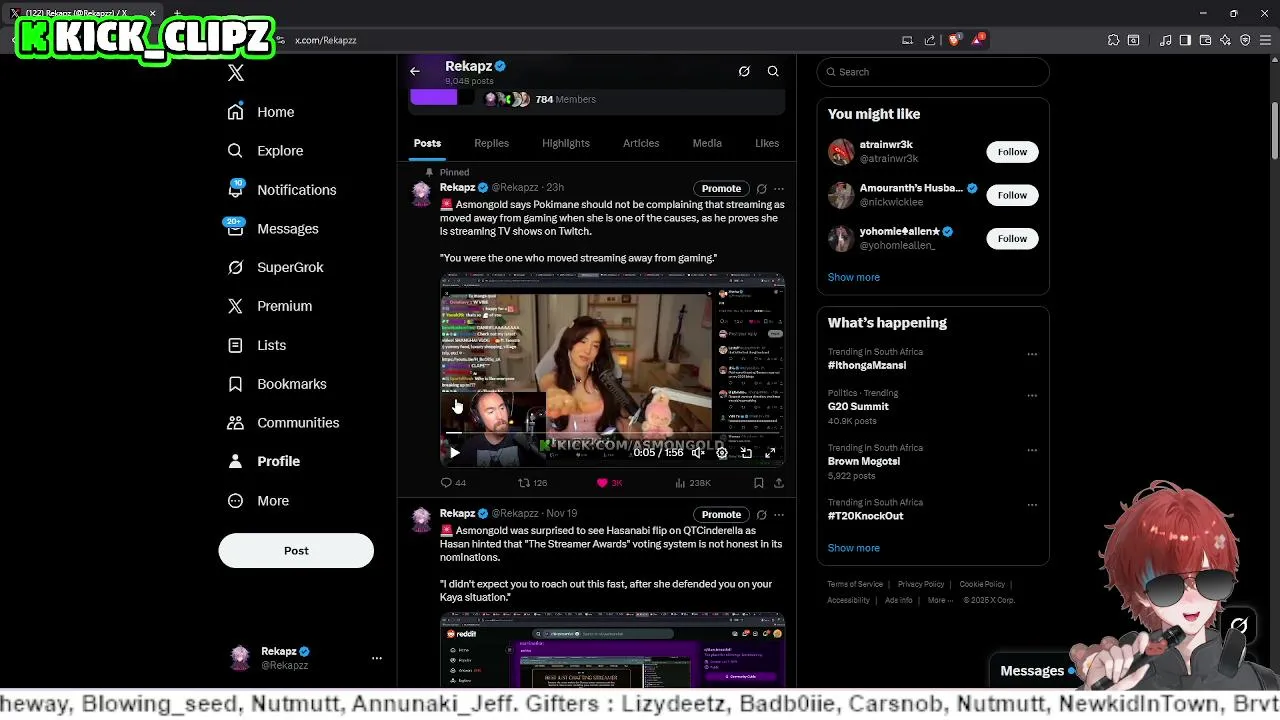
Task: Promote the Nov 19 Asmongold post
Action: click(x=721, y=514)
